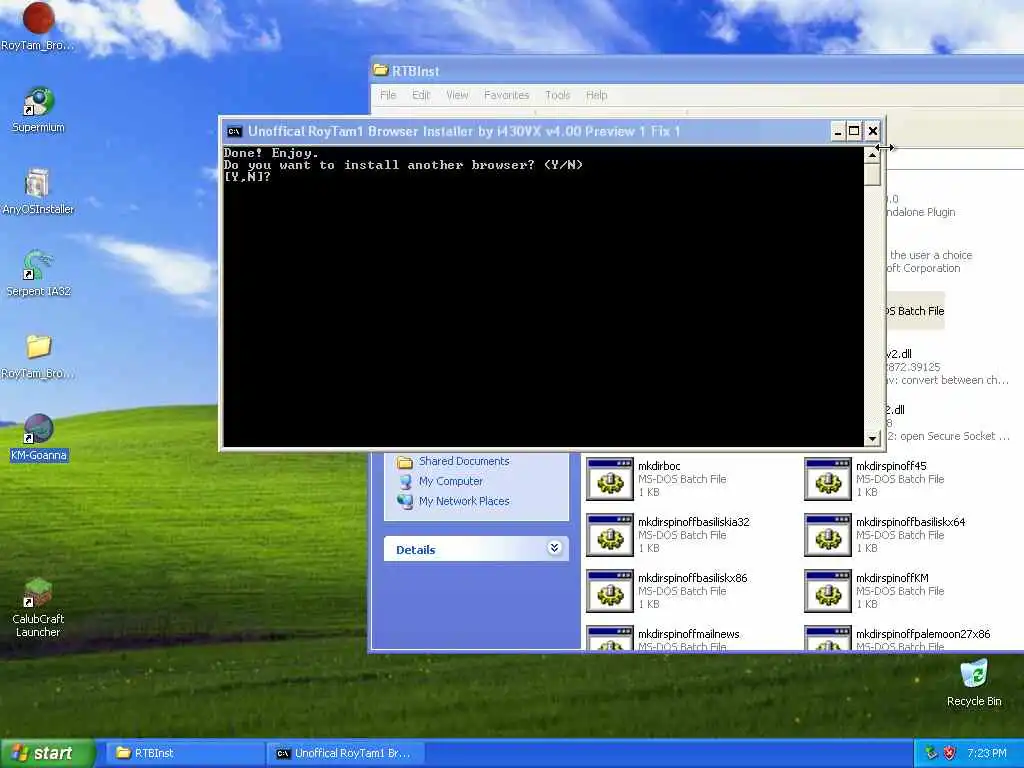Open the Favorites menu in RTBInst
Screen dimensions: 1024x768
[507, 95]
